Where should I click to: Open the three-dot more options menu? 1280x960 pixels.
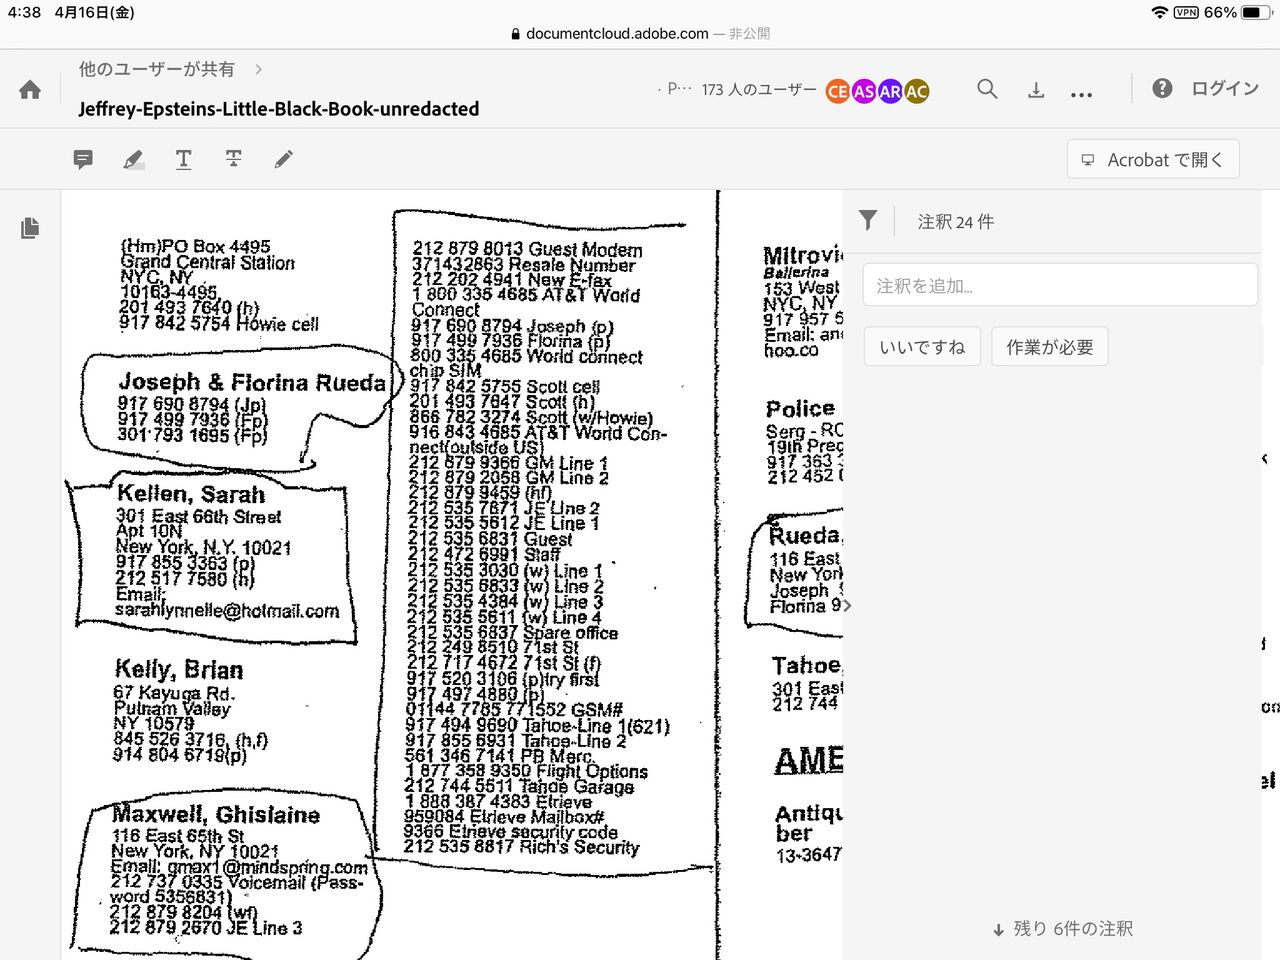(x=1081, y=94)
